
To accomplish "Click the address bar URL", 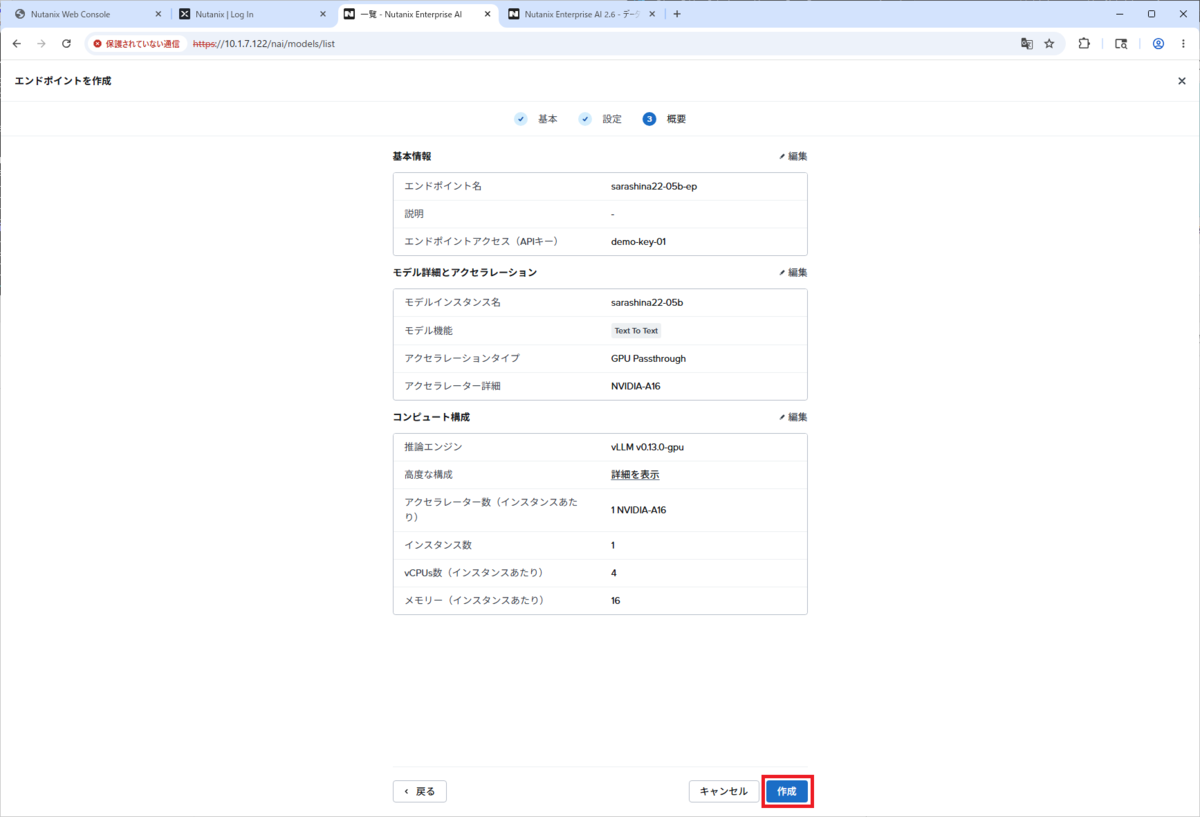I will (263, 44).
